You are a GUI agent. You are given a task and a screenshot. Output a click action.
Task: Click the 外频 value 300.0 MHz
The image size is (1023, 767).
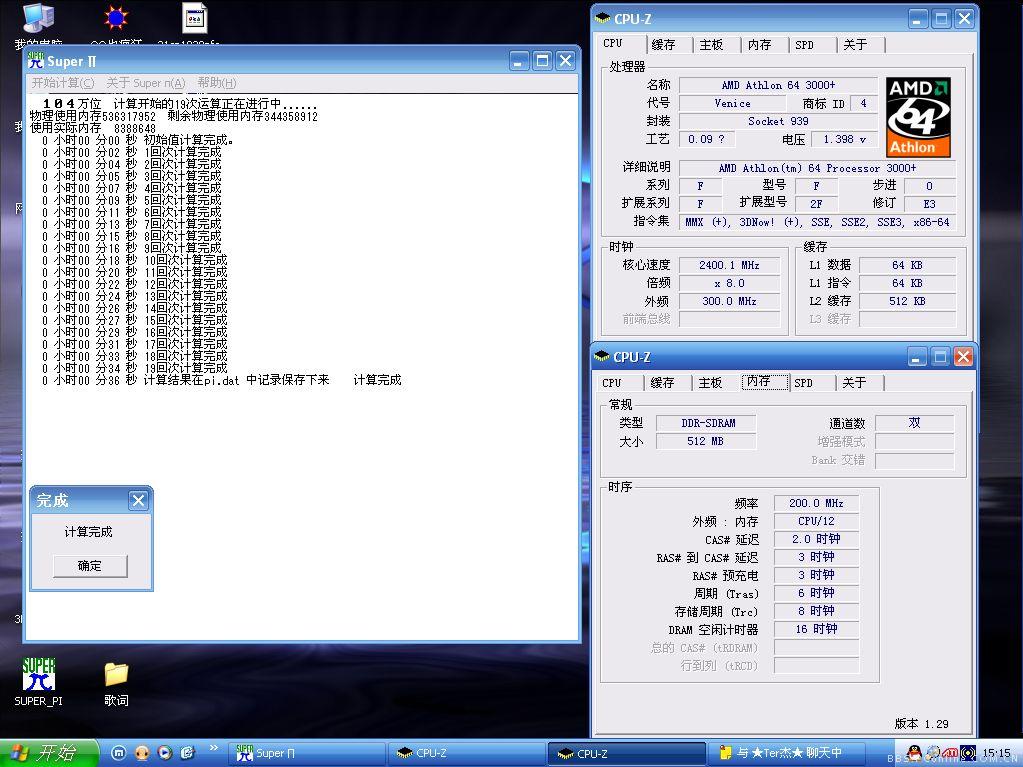click(729, 301)
